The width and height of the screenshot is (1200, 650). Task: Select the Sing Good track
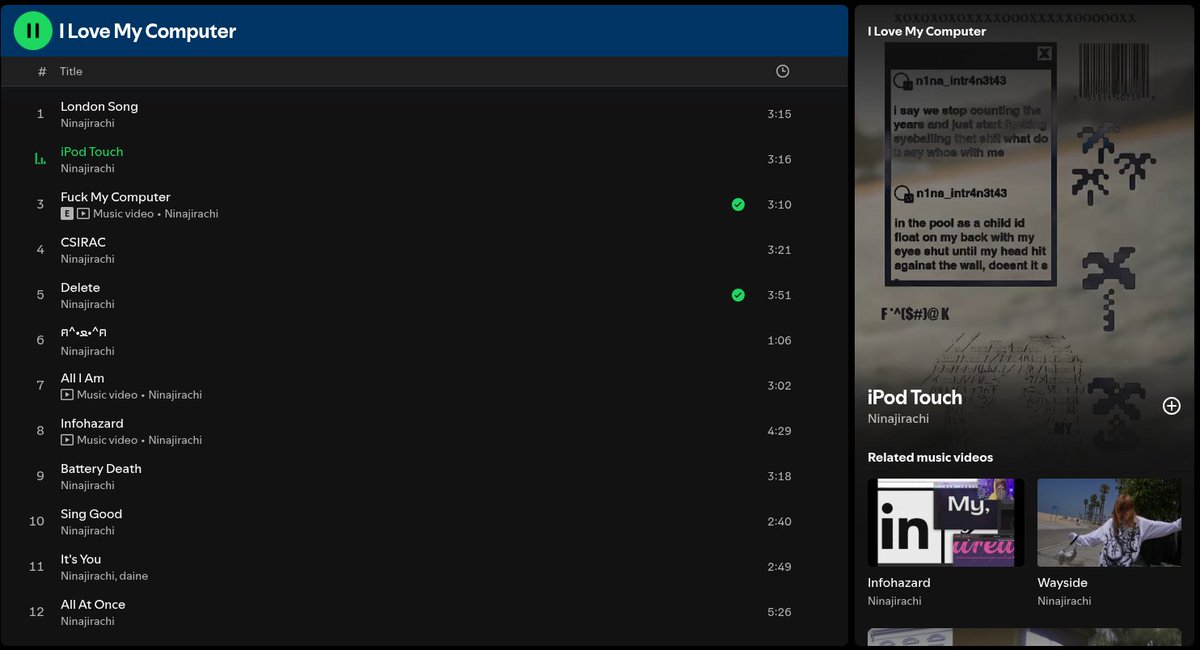pos(91,514)
